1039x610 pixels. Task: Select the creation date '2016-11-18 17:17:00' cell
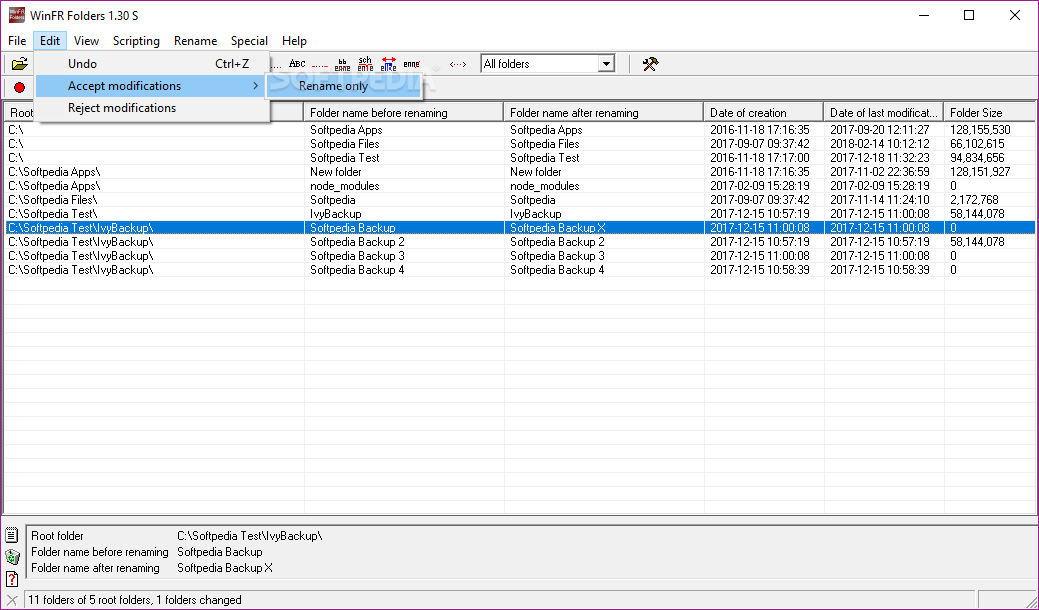point(759,158)
